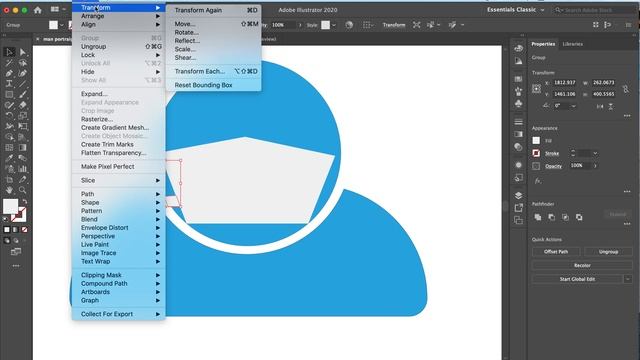The image size is (640, 360).
Task: Open the Style swatch dropdown
Action: pyautogui.click(x=334, y=25)
